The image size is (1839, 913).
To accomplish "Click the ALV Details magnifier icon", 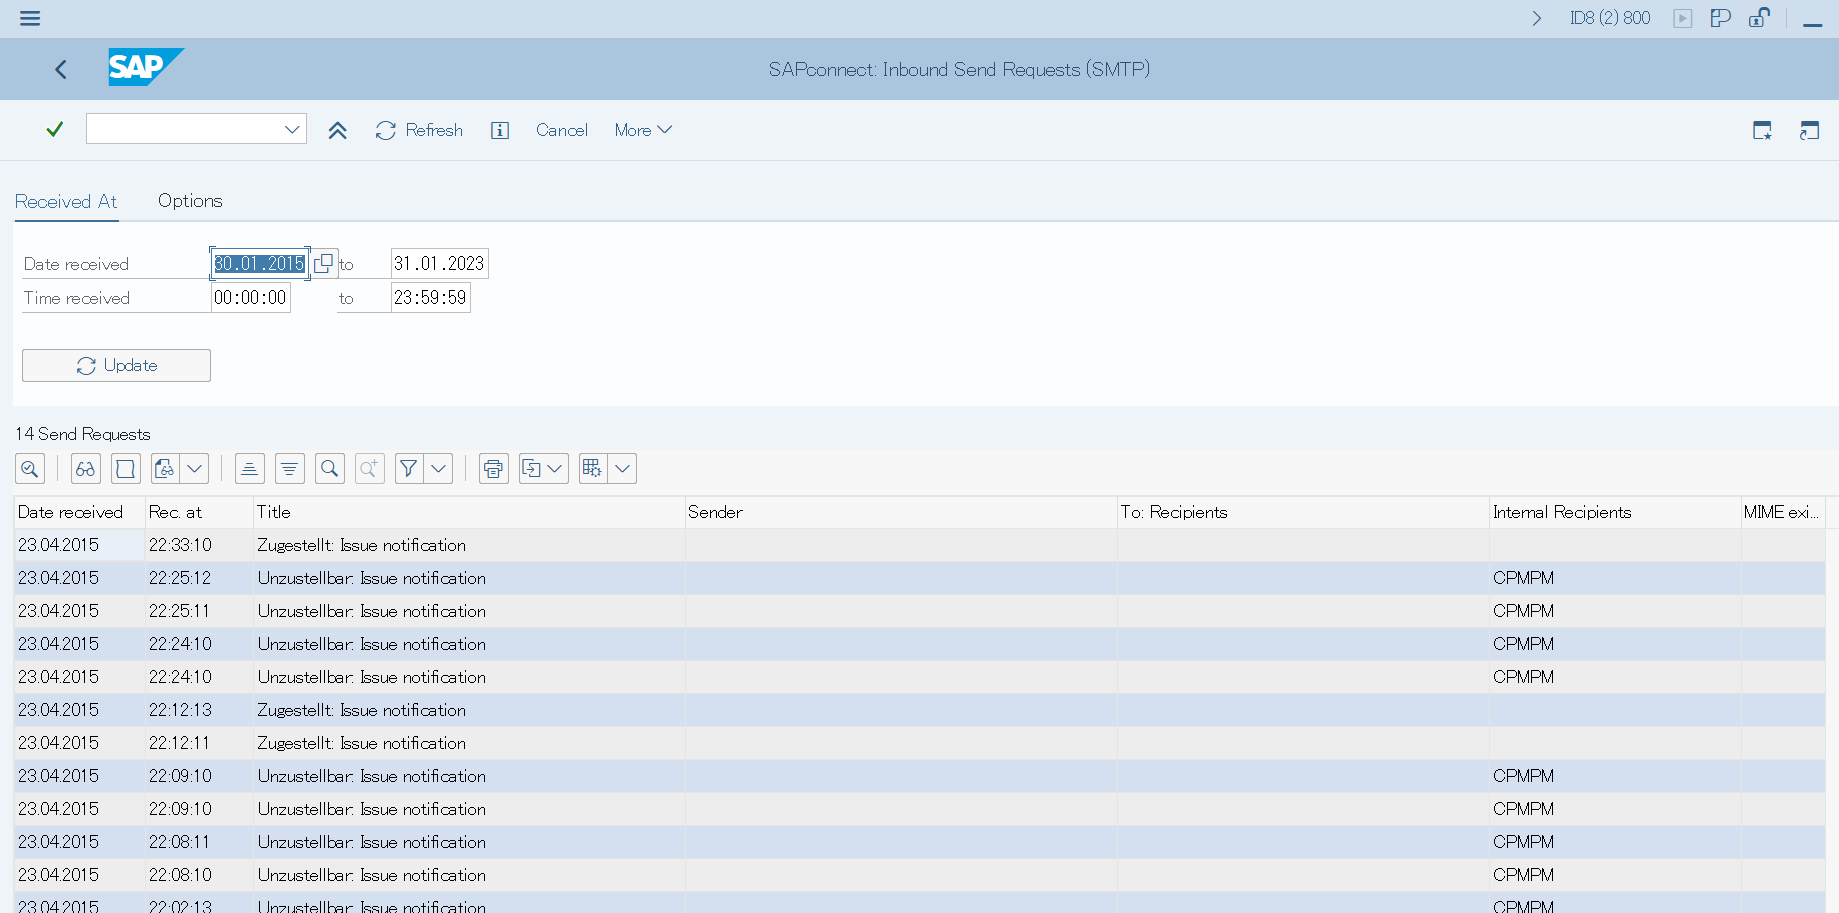I will point(30,469).
